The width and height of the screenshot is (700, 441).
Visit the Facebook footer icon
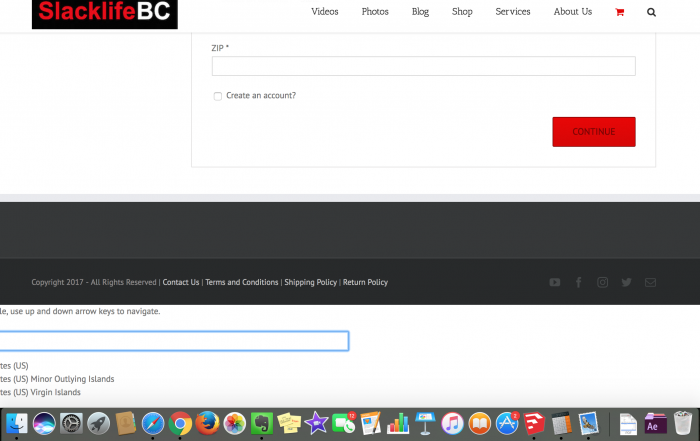pyautogui.click(x=579, y=282)
